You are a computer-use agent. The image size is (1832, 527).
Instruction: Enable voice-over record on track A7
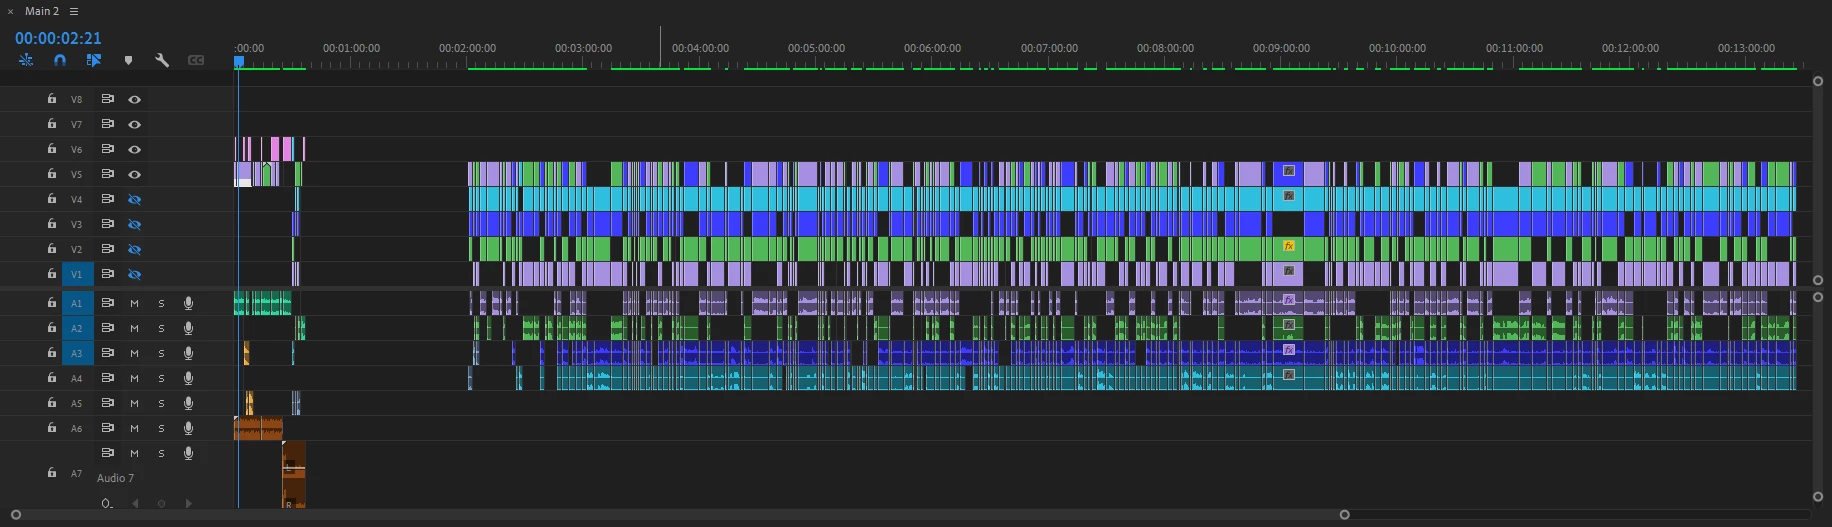tap(188, 453)
